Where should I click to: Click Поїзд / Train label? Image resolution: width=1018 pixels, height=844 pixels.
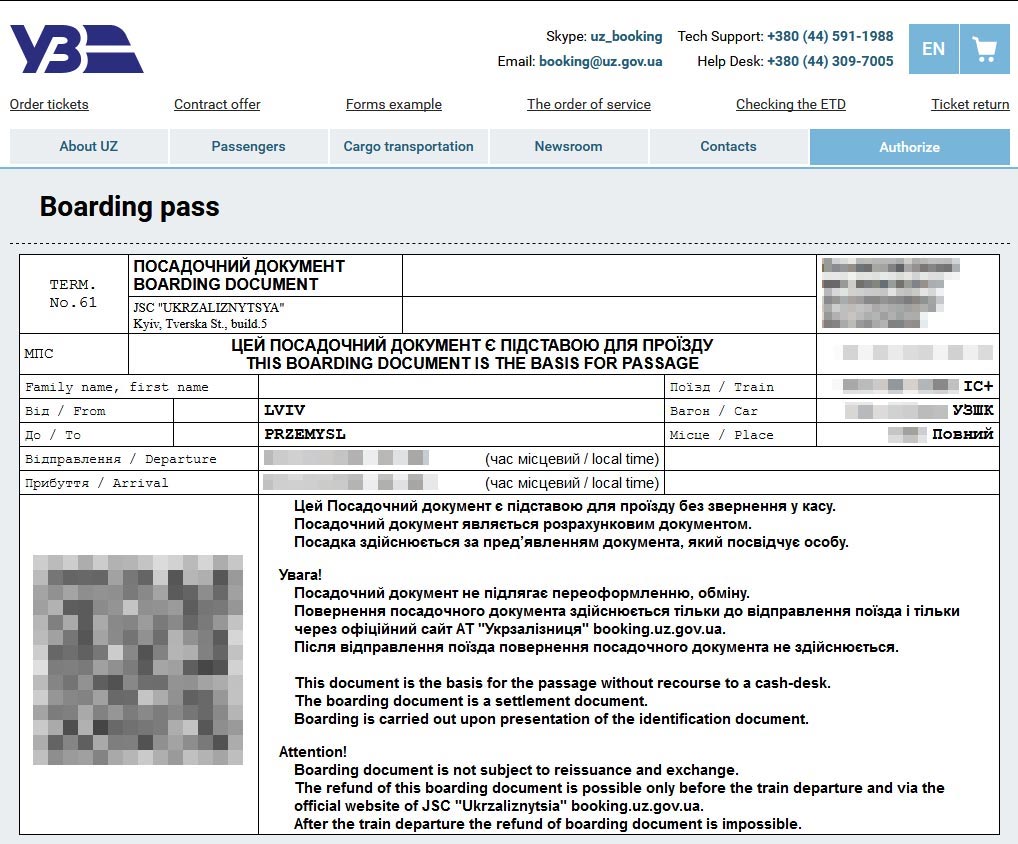(722, 387)
